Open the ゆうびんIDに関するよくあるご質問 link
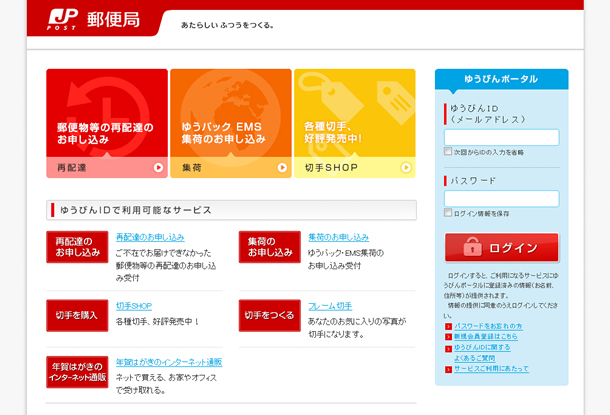 coord(482,352)
